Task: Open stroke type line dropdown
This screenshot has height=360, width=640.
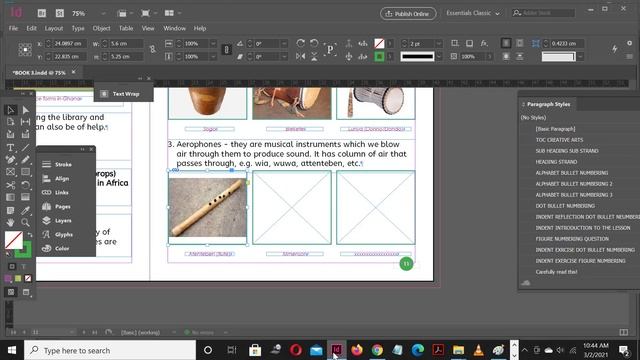Action: (x=439, y=56)
